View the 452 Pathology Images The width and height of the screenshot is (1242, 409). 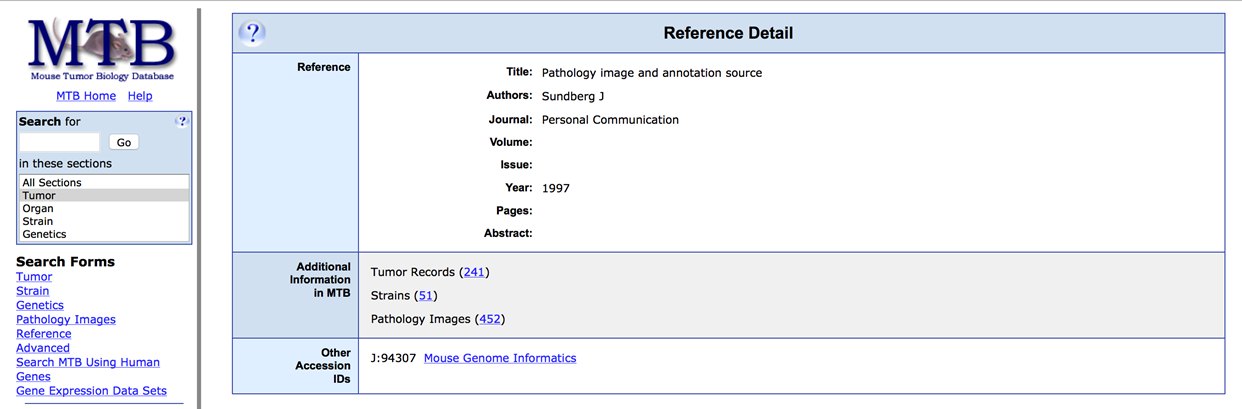click(490, 319)
